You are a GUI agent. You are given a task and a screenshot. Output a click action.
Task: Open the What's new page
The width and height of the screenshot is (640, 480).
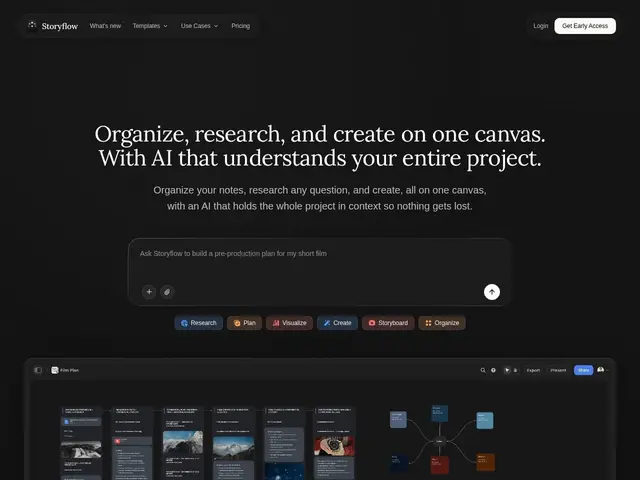pos(105,26)
